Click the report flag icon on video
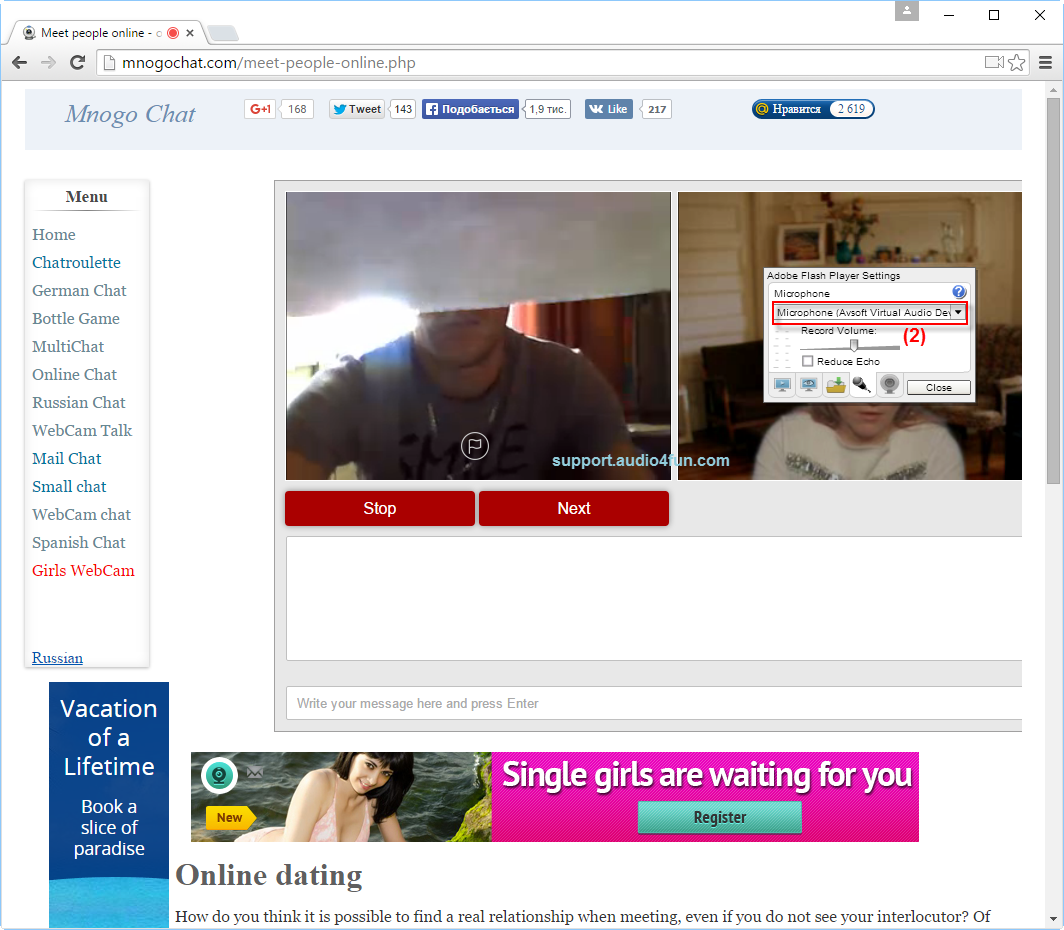Screen dimensions: 1064x930 click(x=474, y=446)
